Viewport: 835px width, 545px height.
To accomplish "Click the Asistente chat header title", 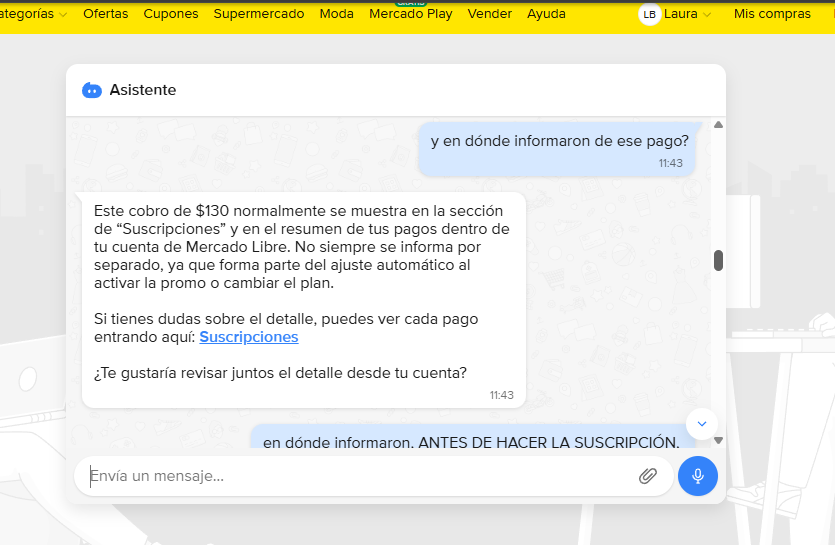I will click(x=143, y=90).
